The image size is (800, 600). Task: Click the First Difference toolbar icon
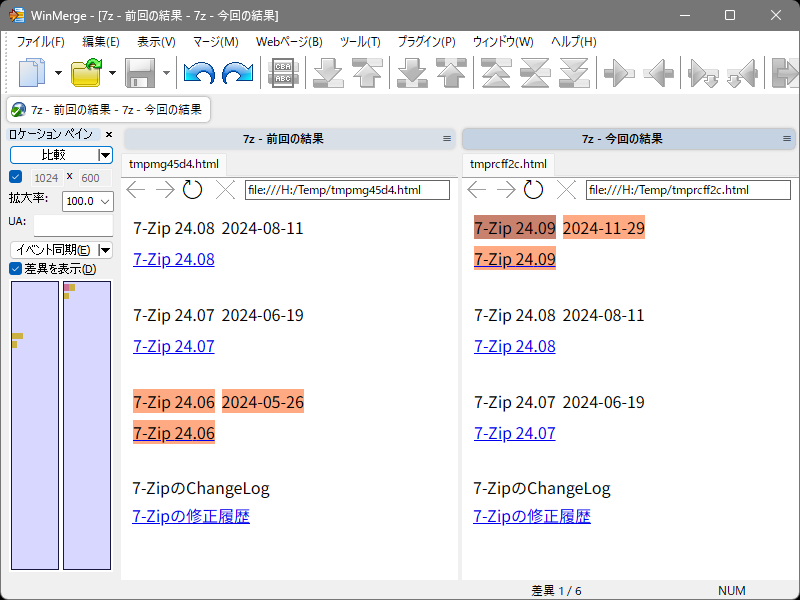pos(495,72)
